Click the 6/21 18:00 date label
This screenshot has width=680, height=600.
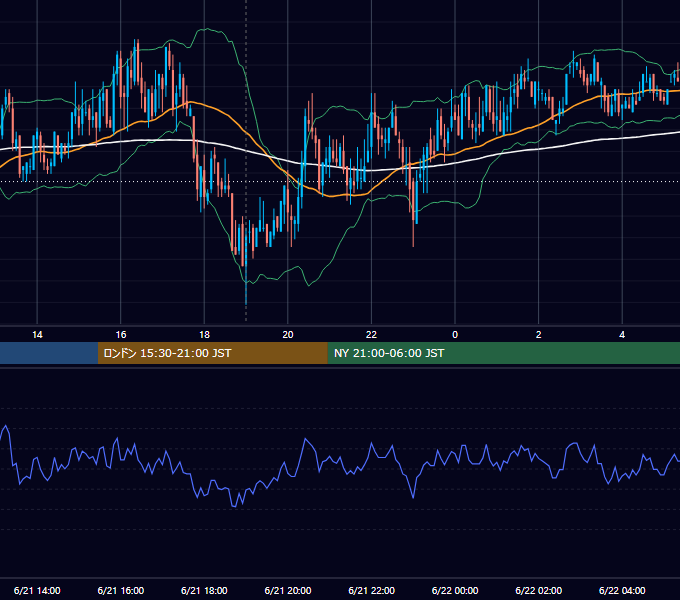(204, 590)
